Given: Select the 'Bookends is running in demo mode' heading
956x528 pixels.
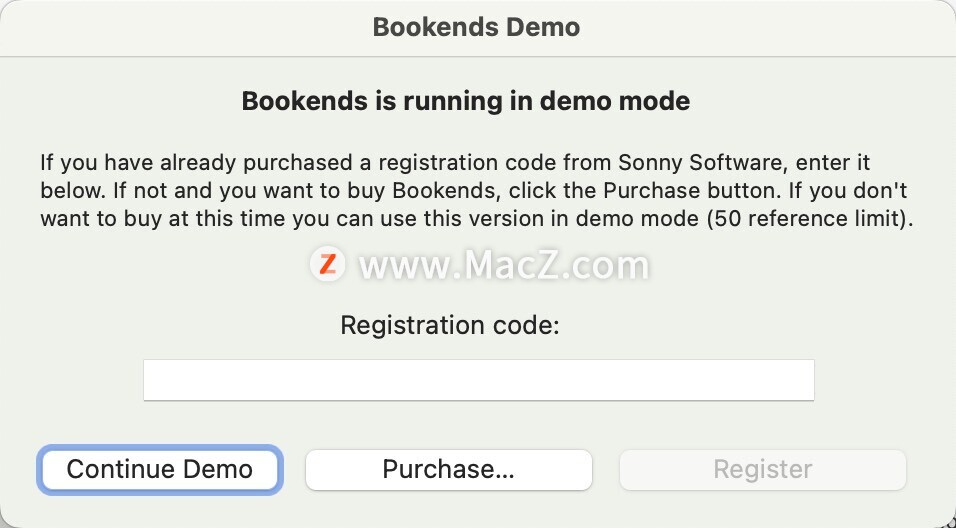Looking at the screenshot, I should (466, 101).
